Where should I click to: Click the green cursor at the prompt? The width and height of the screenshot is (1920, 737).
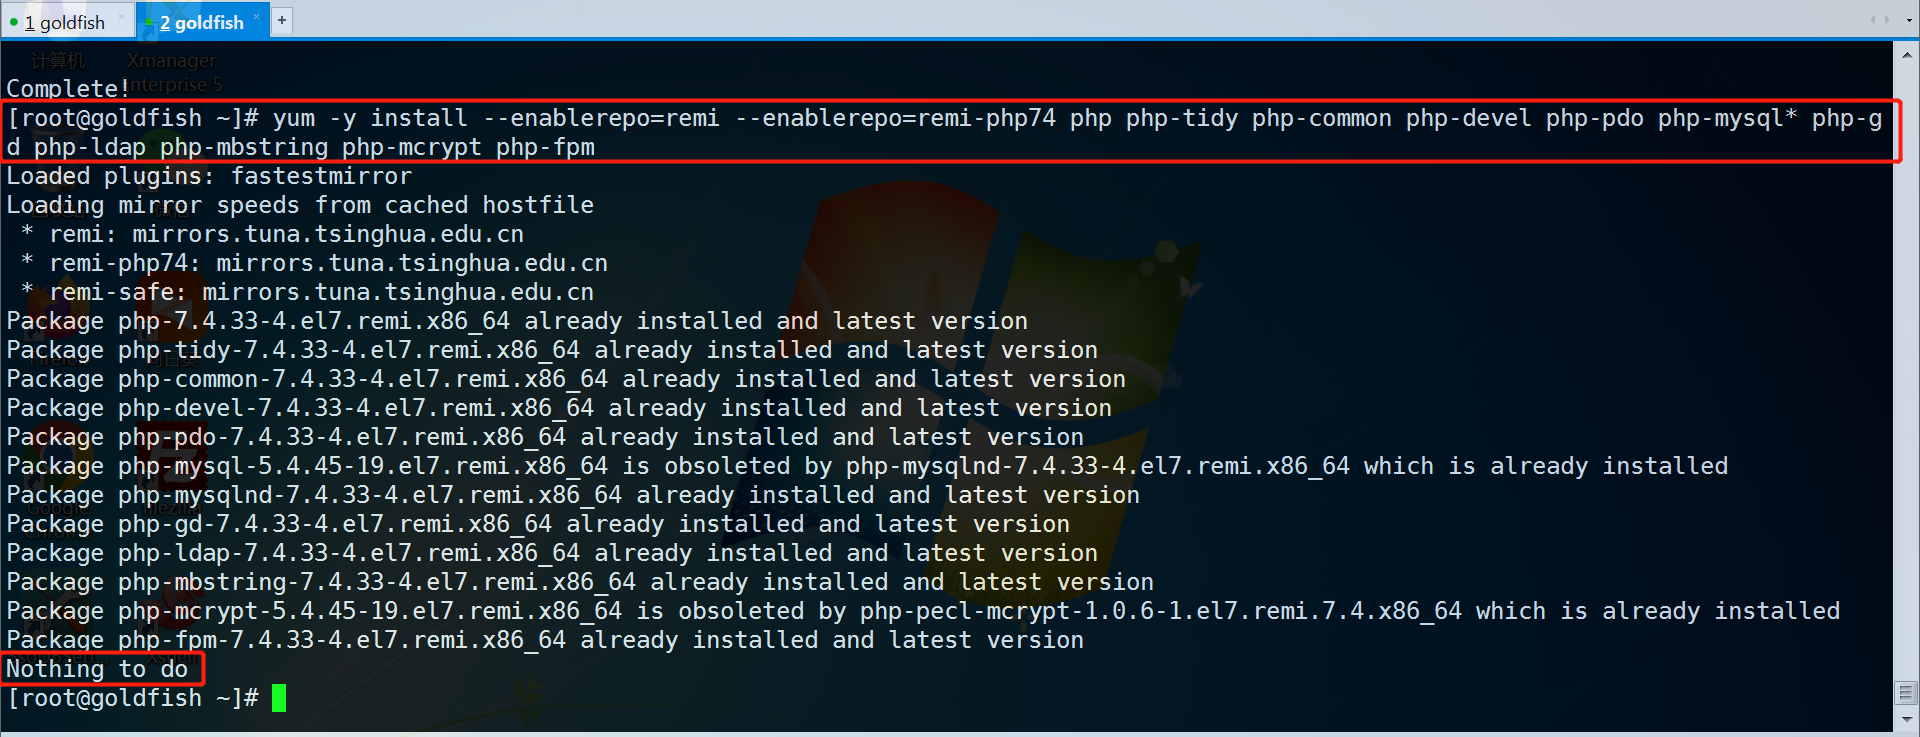click(x=279, y=698)
